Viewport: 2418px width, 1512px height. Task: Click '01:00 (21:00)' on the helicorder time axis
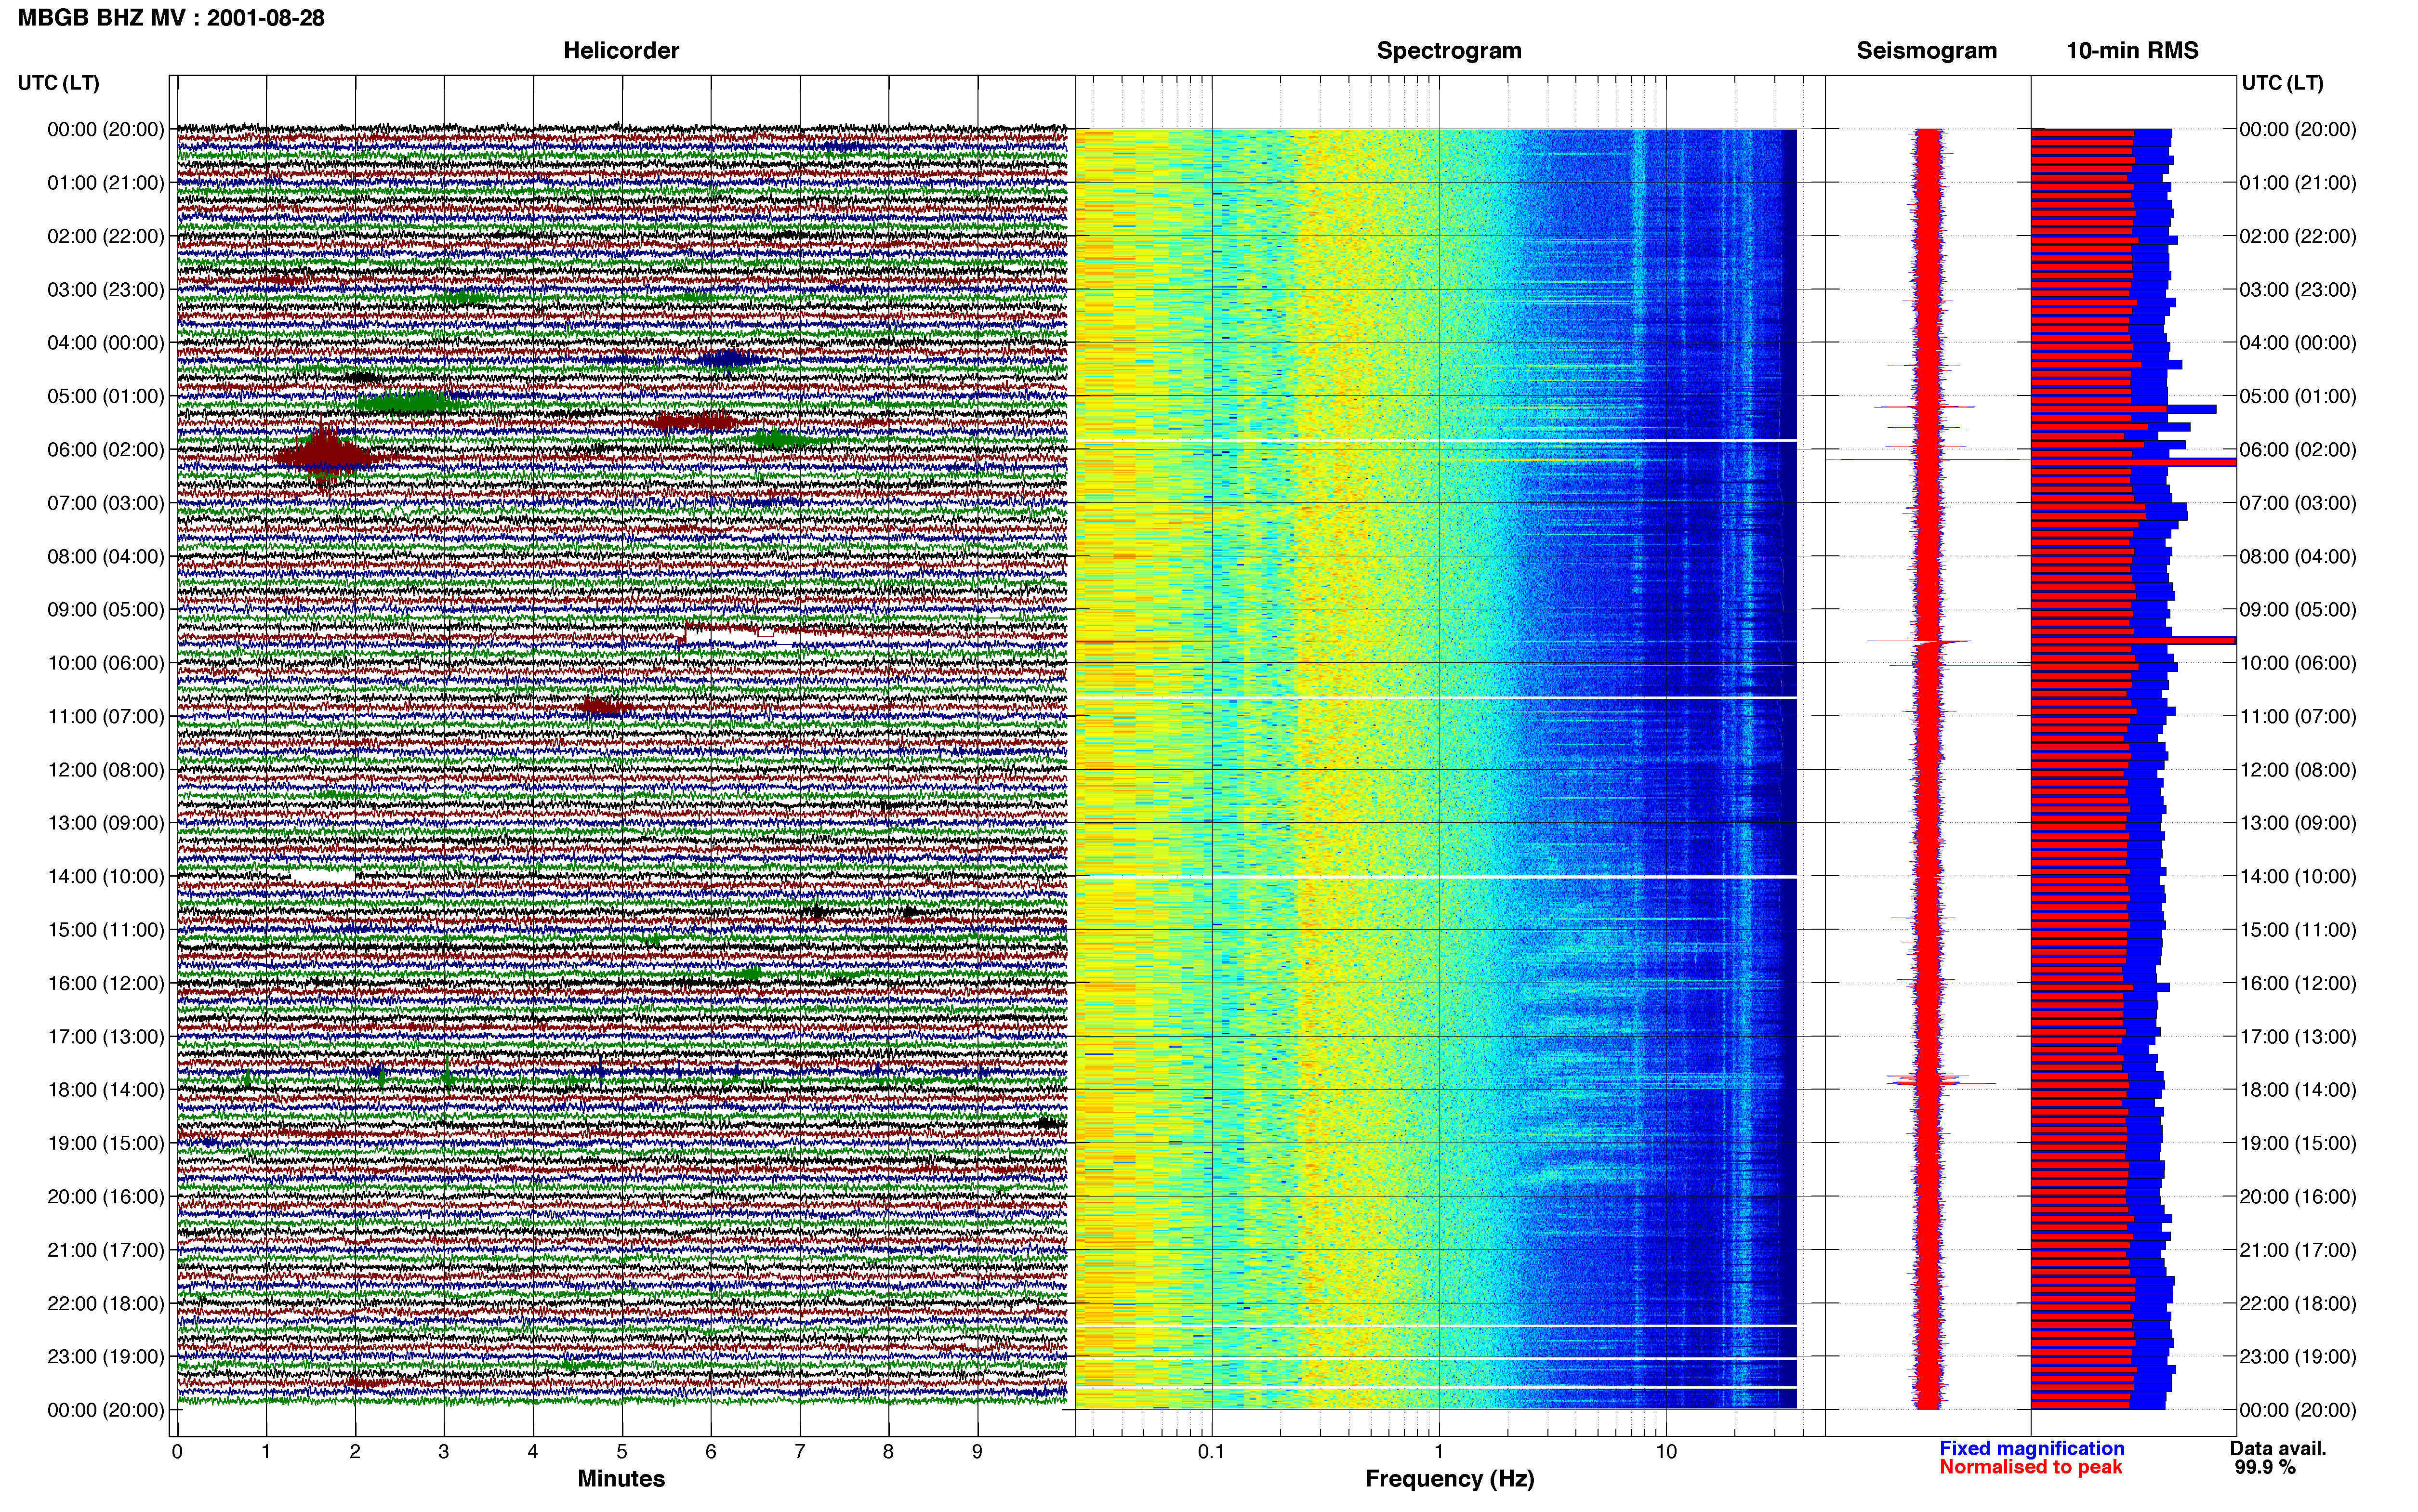pyautogui.click(x=106, y=183)
